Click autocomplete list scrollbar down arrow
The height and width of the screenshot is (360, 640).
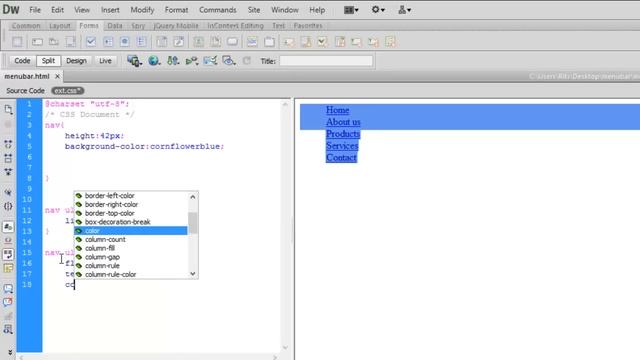[x=193, y=274]
